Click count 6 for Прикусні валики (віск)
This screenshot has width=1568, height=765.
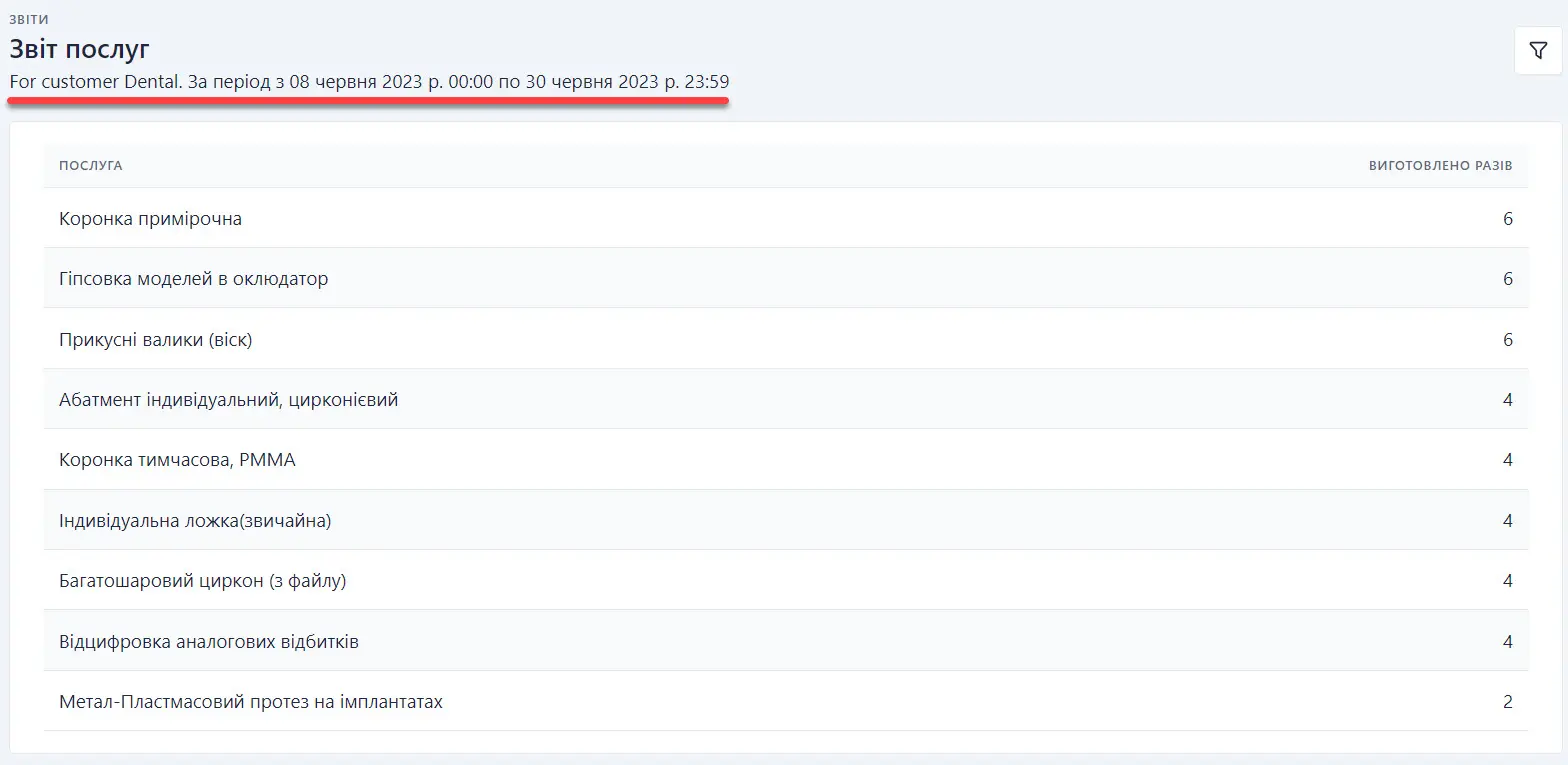coord(1508,340)
